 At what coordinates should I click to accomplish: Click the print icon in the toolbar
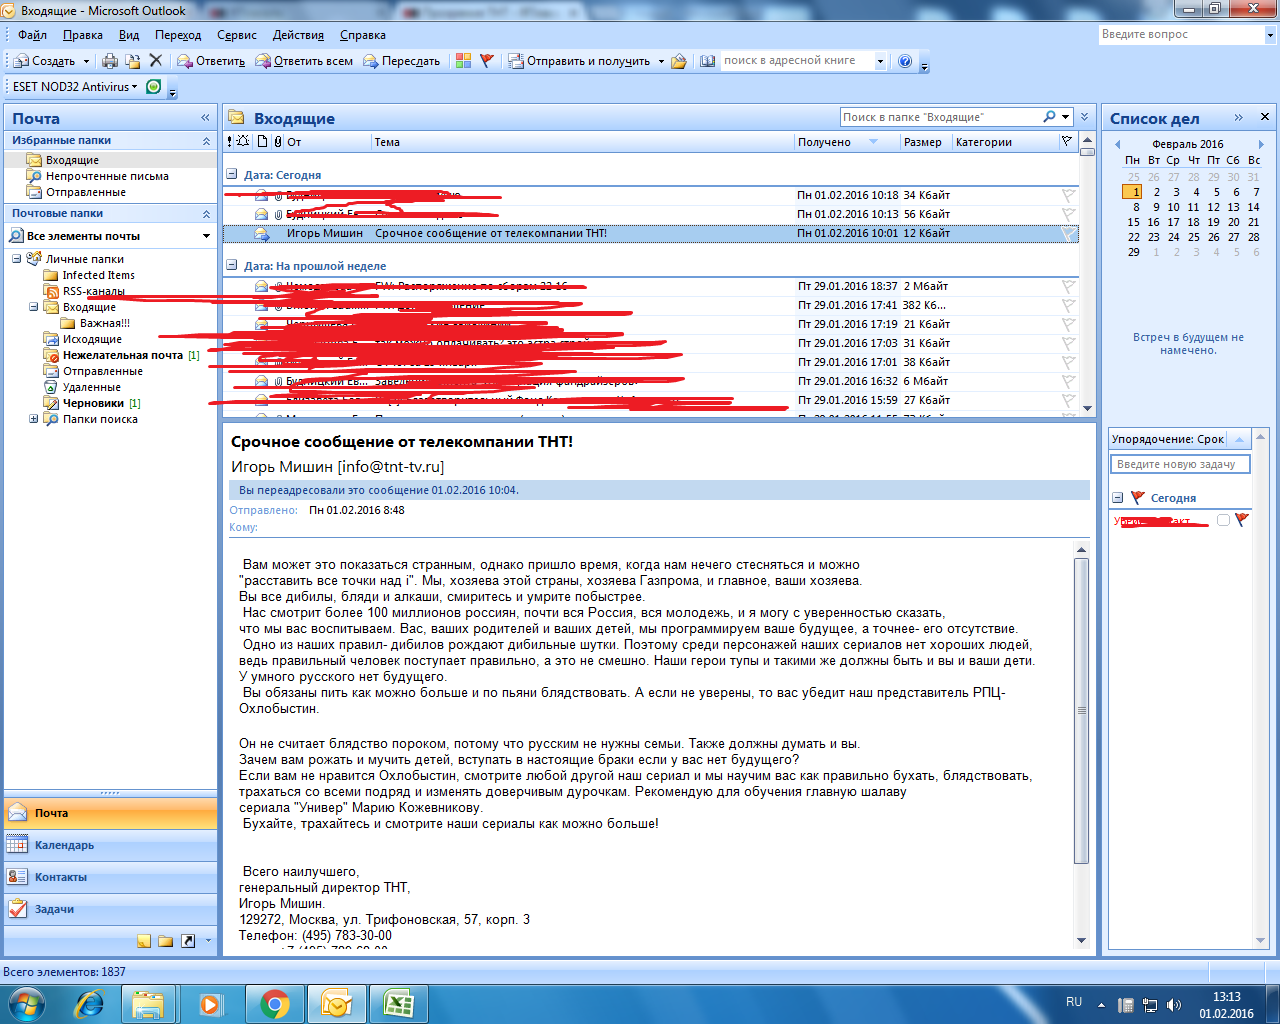coord(110,61)
